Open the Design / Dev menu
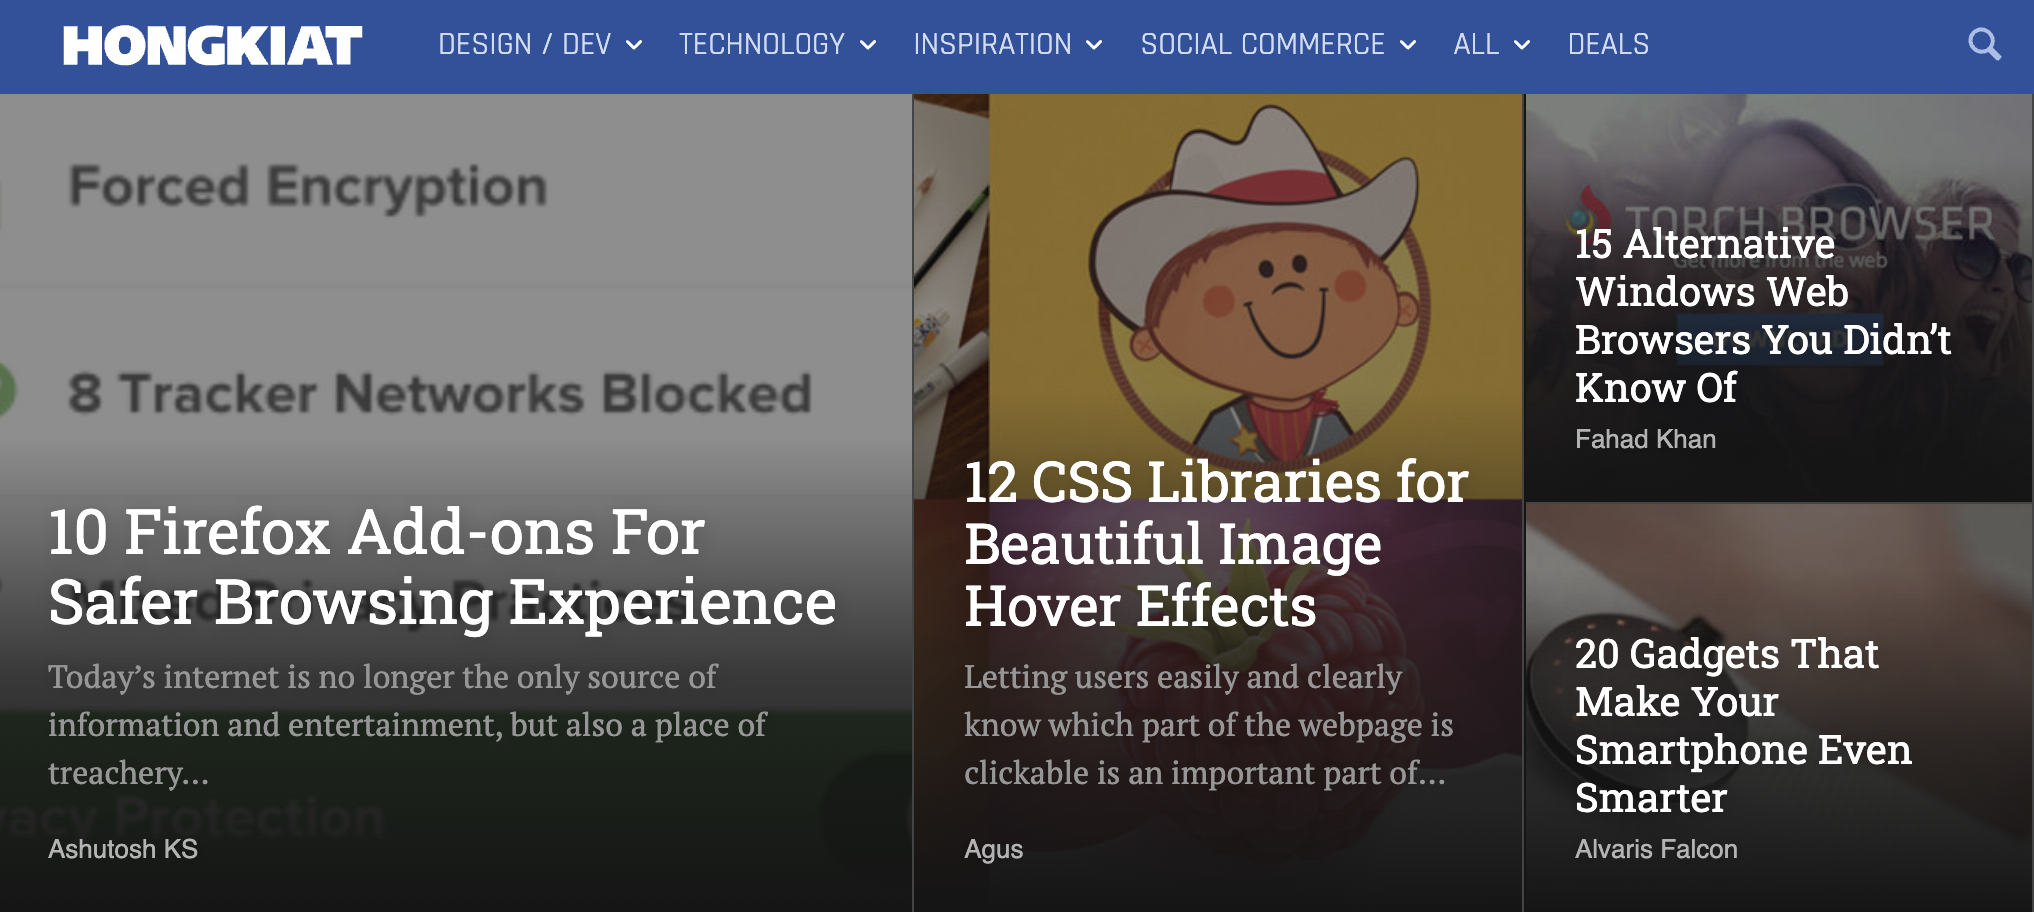This screenshot has height=912, width=2034. (x=524, y=45)
